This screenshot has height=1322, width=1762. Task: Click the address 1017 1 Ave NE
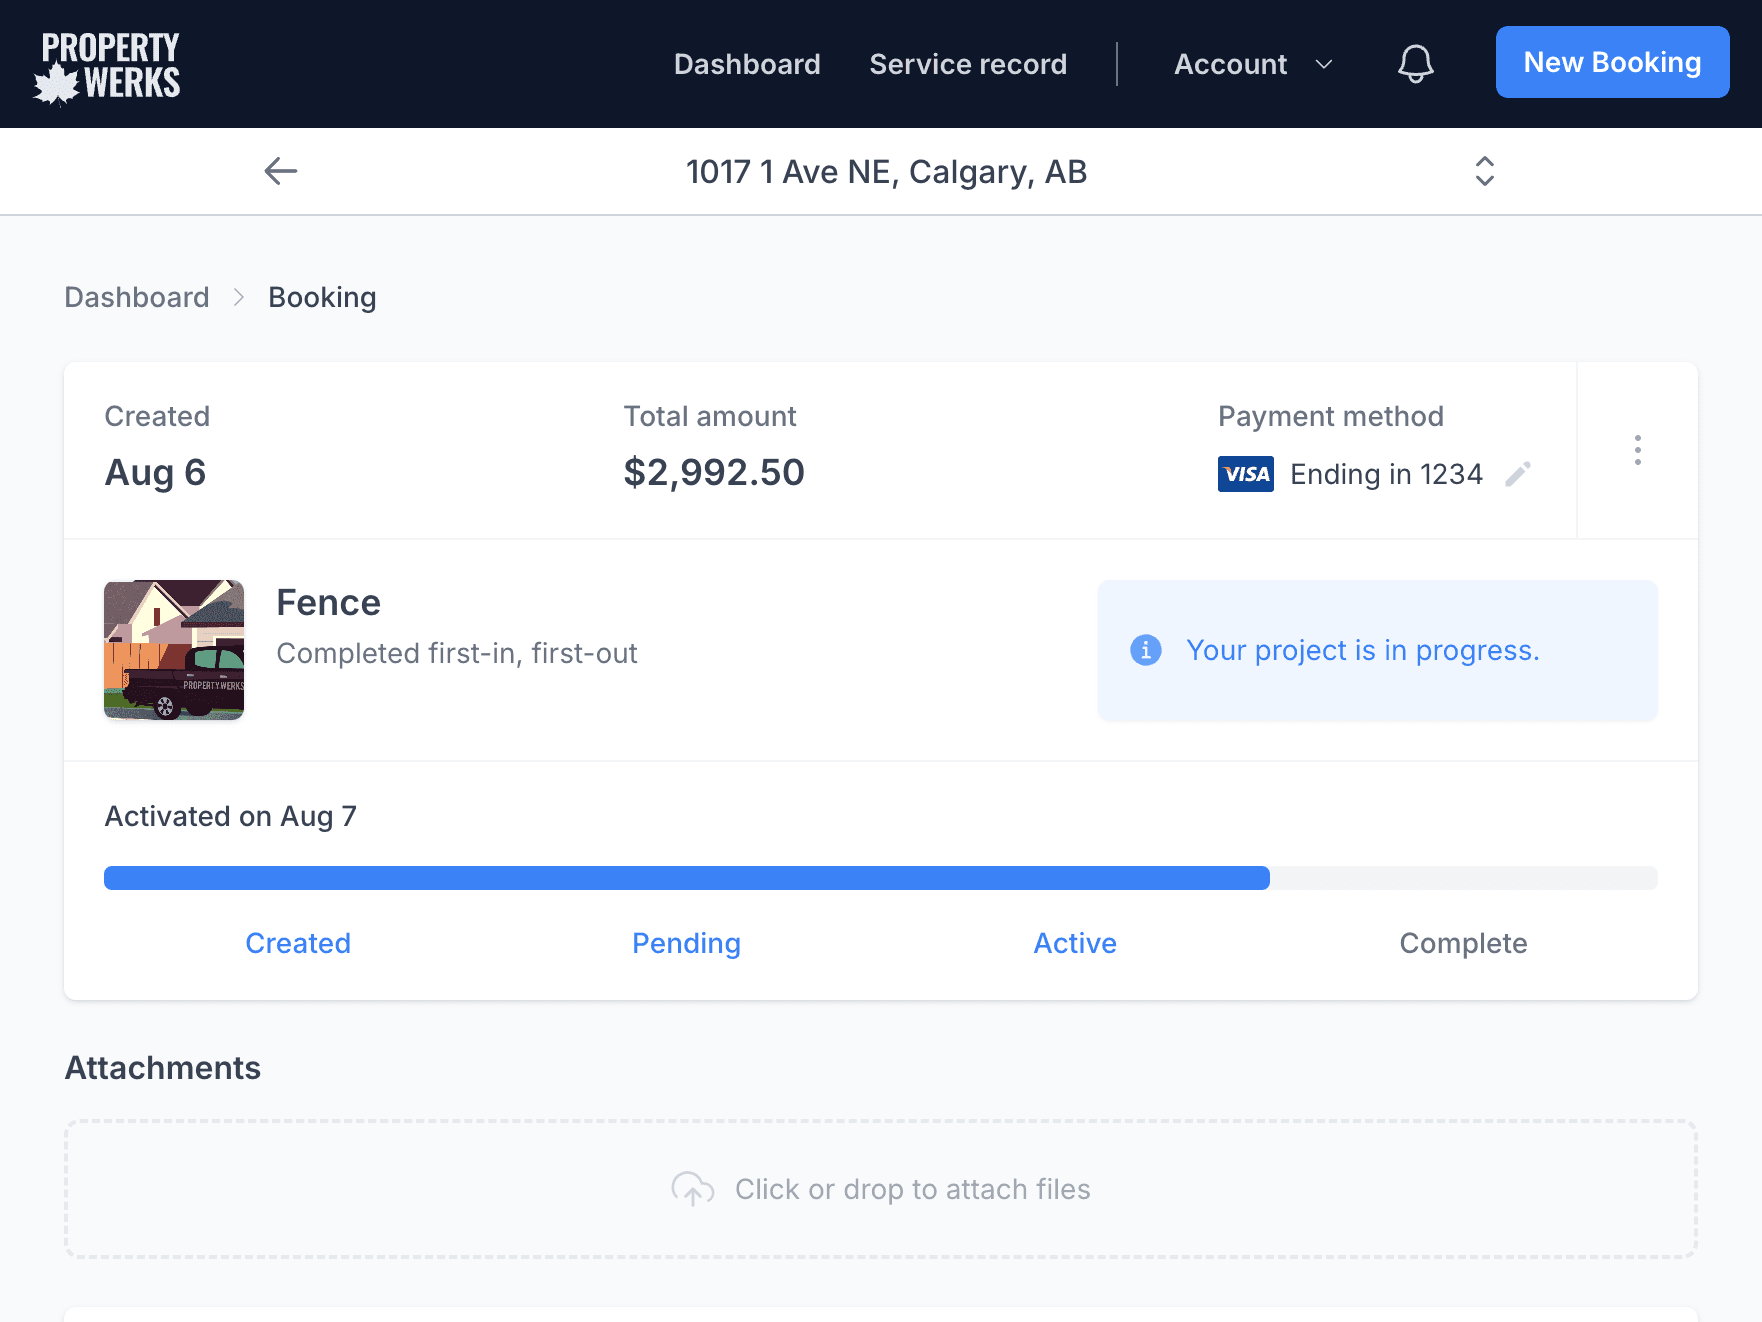(886, 172)
